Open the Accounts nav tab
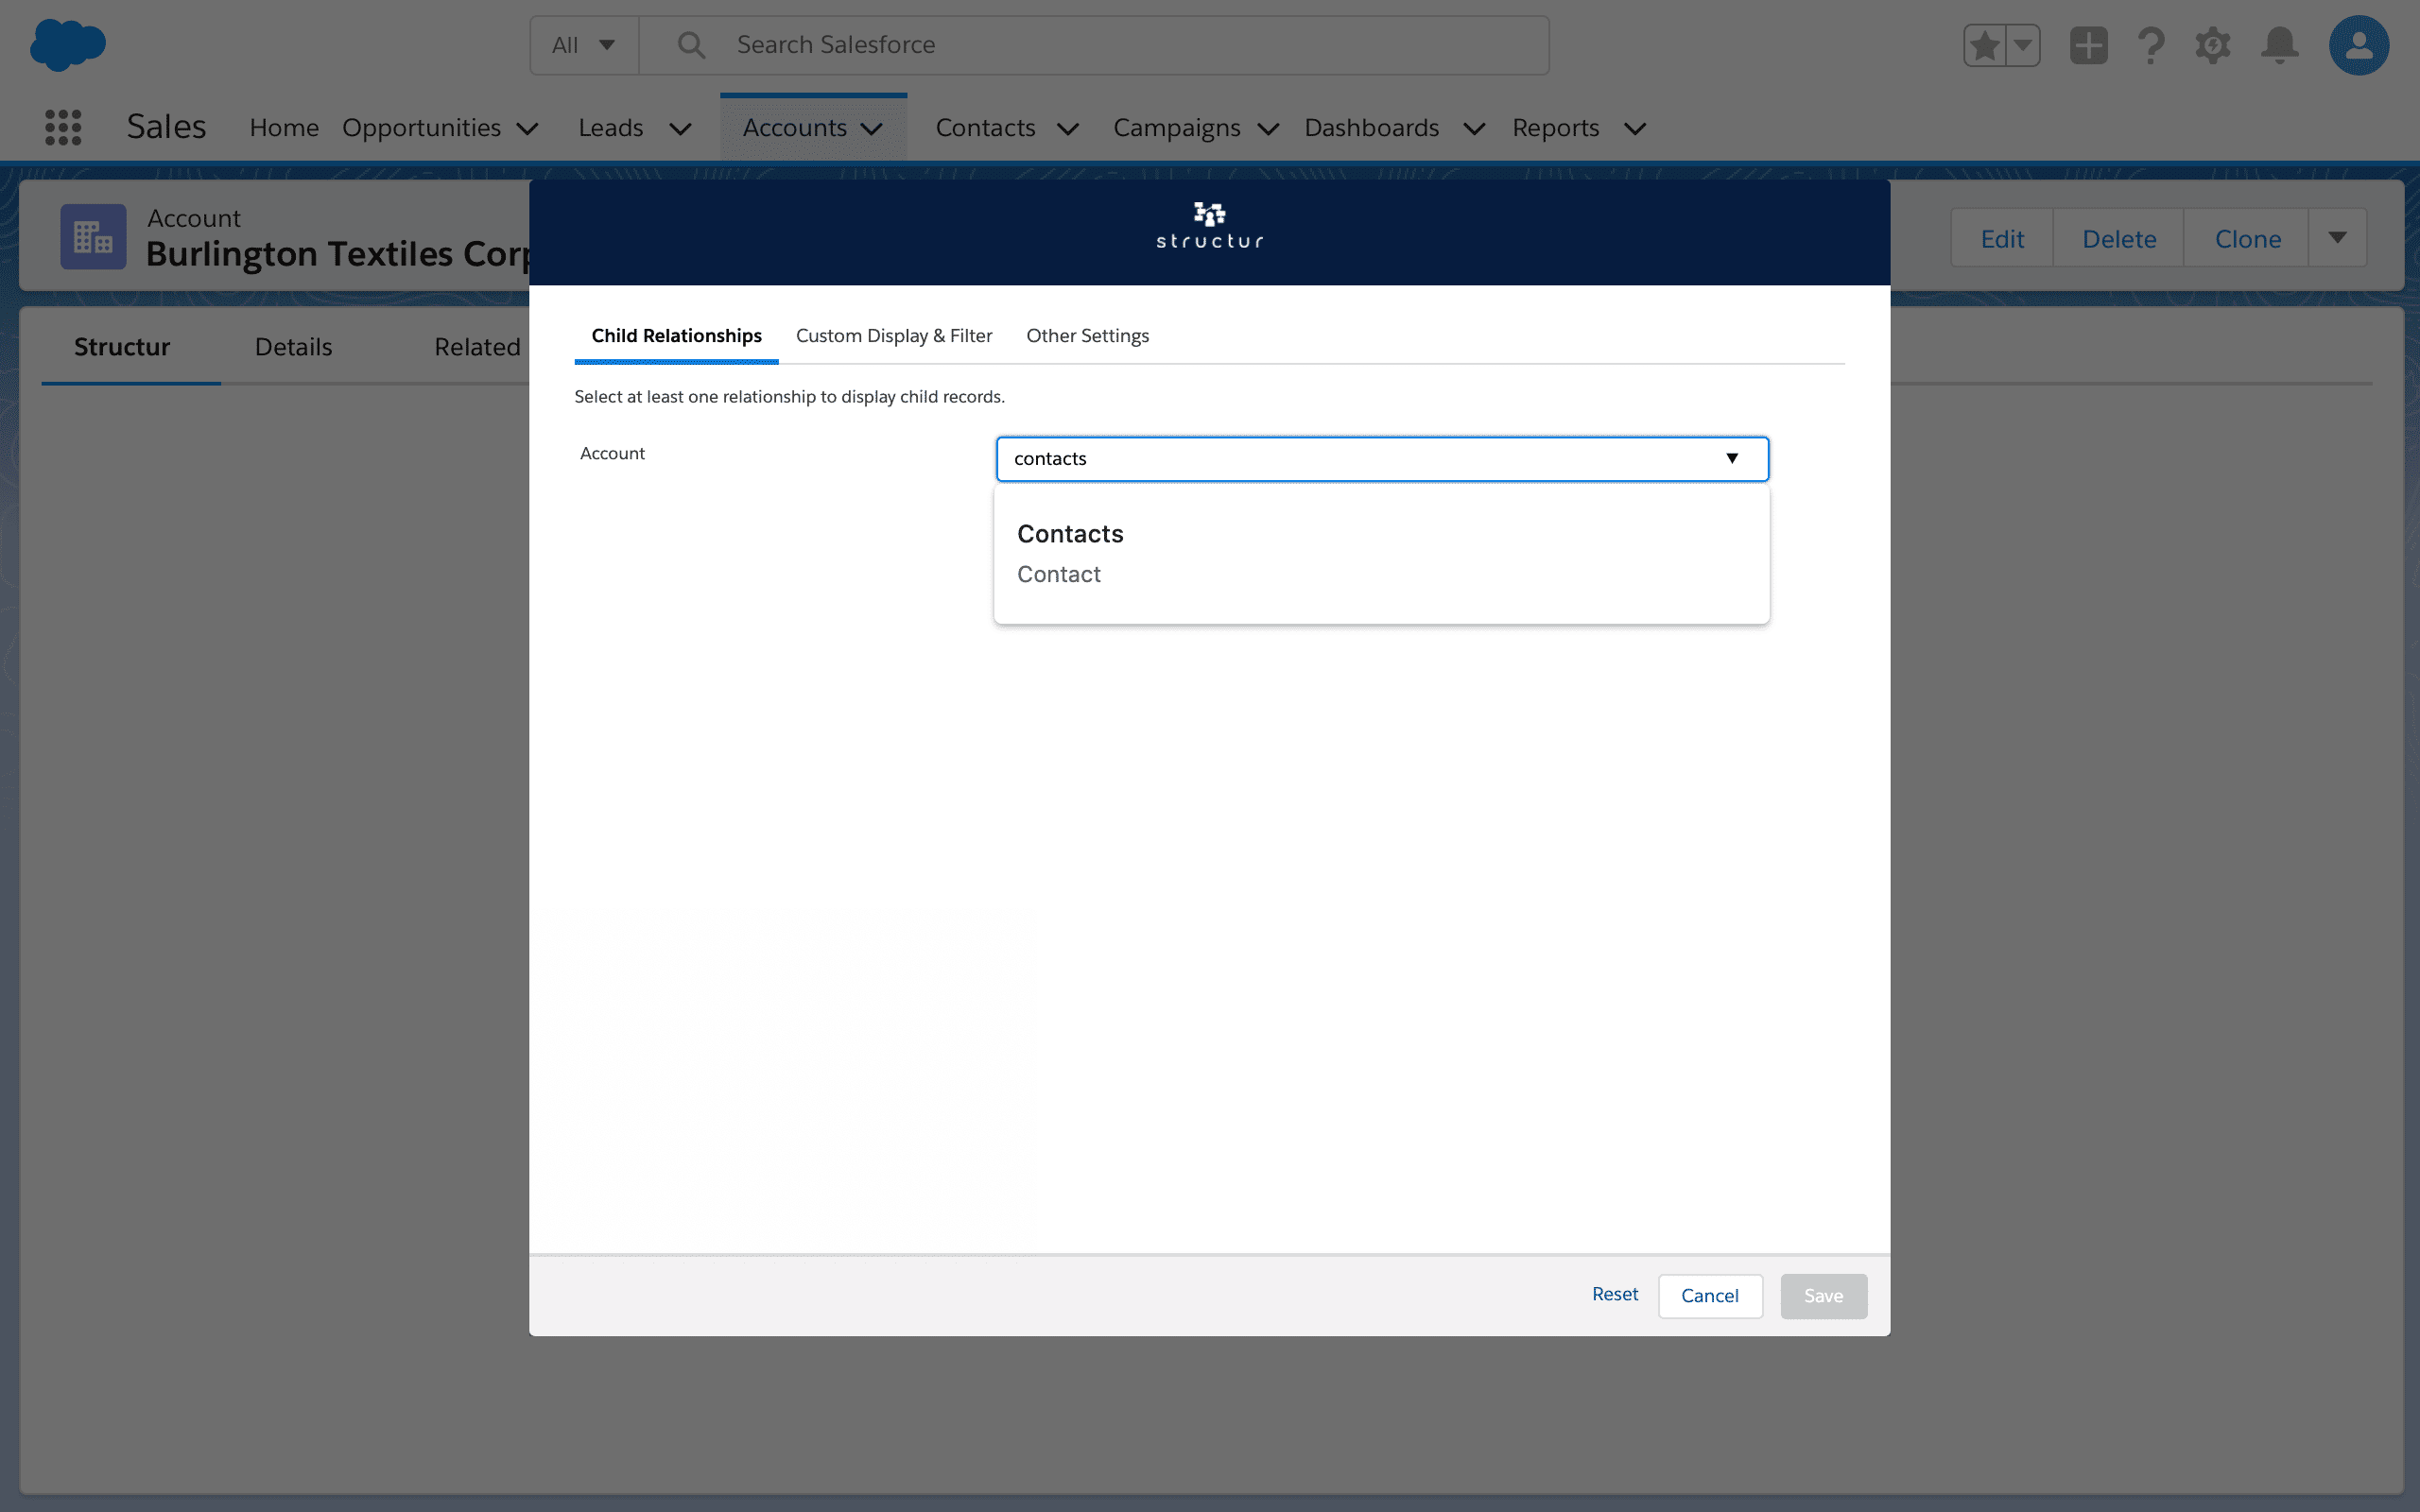 tap(794, 127)
